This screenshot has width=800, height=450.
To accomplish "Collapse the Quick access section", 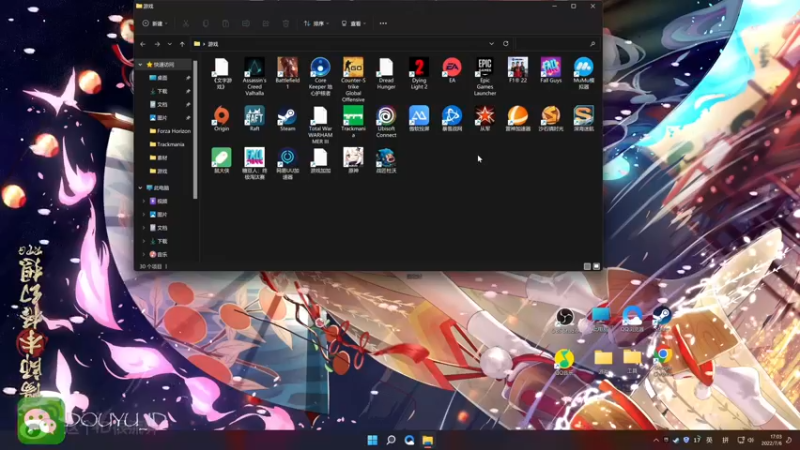I will click(x=140, y=65).
